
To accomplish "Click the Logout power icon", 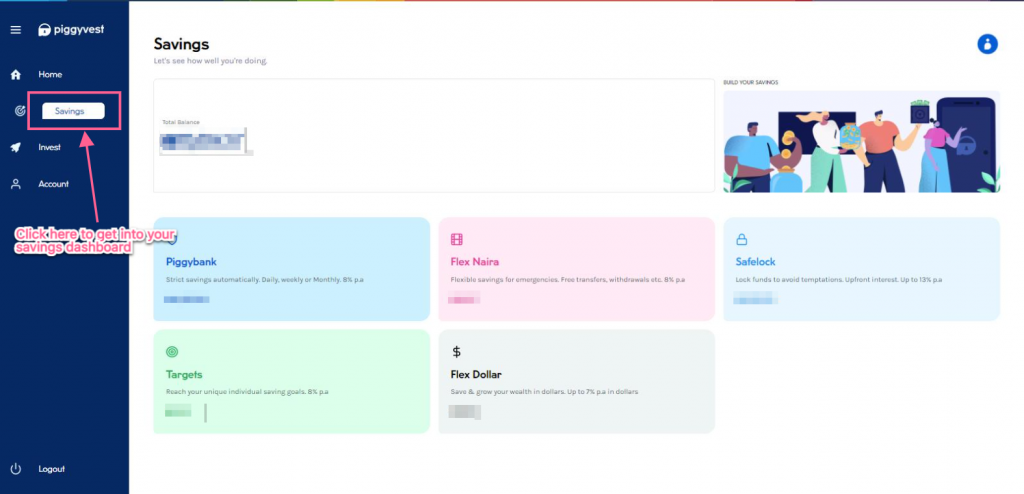I will tap(16, 469).
